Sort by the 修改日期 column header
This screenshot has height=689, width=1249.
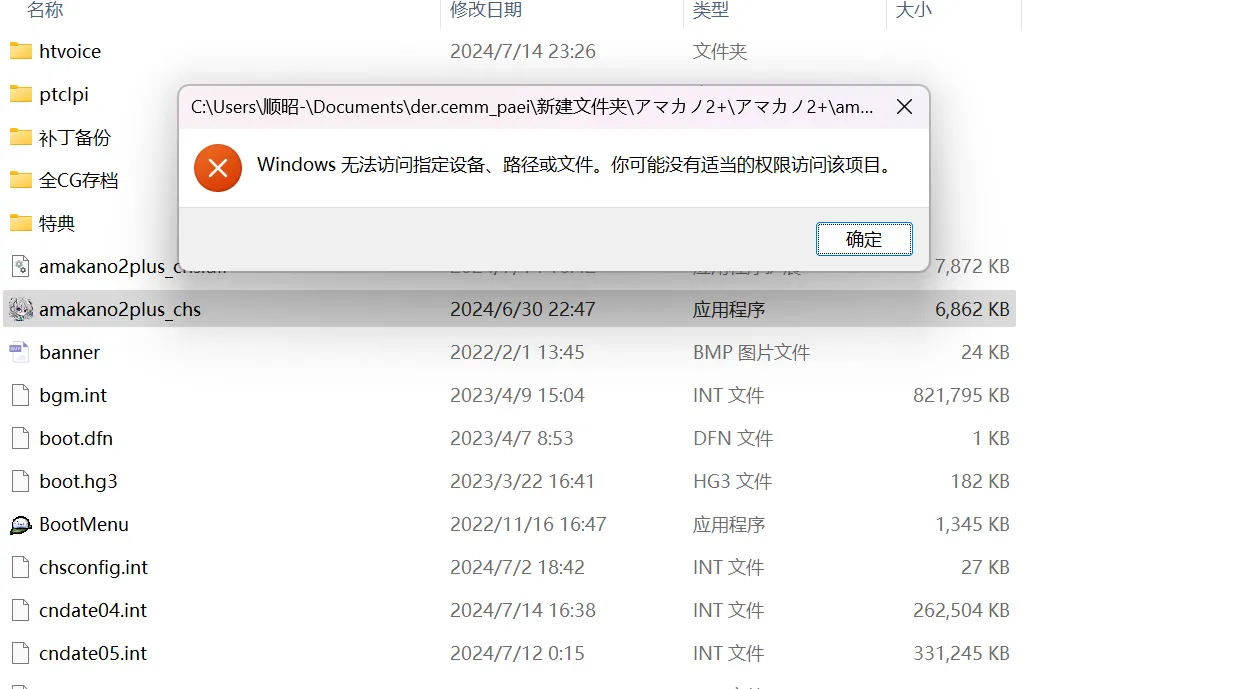[486, 10]
